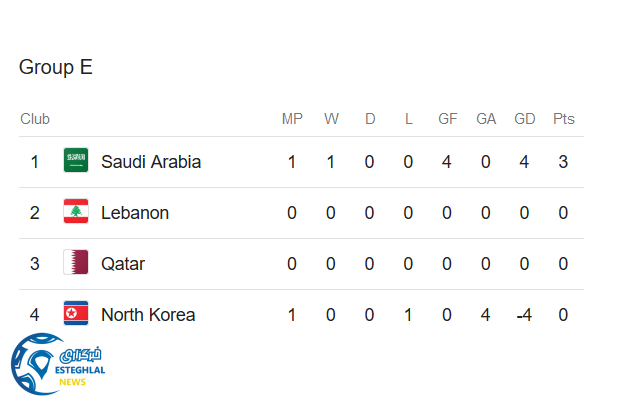Click North Korea's goal difference value
This screenshot has width=638, height=413.
pos(524,314)
